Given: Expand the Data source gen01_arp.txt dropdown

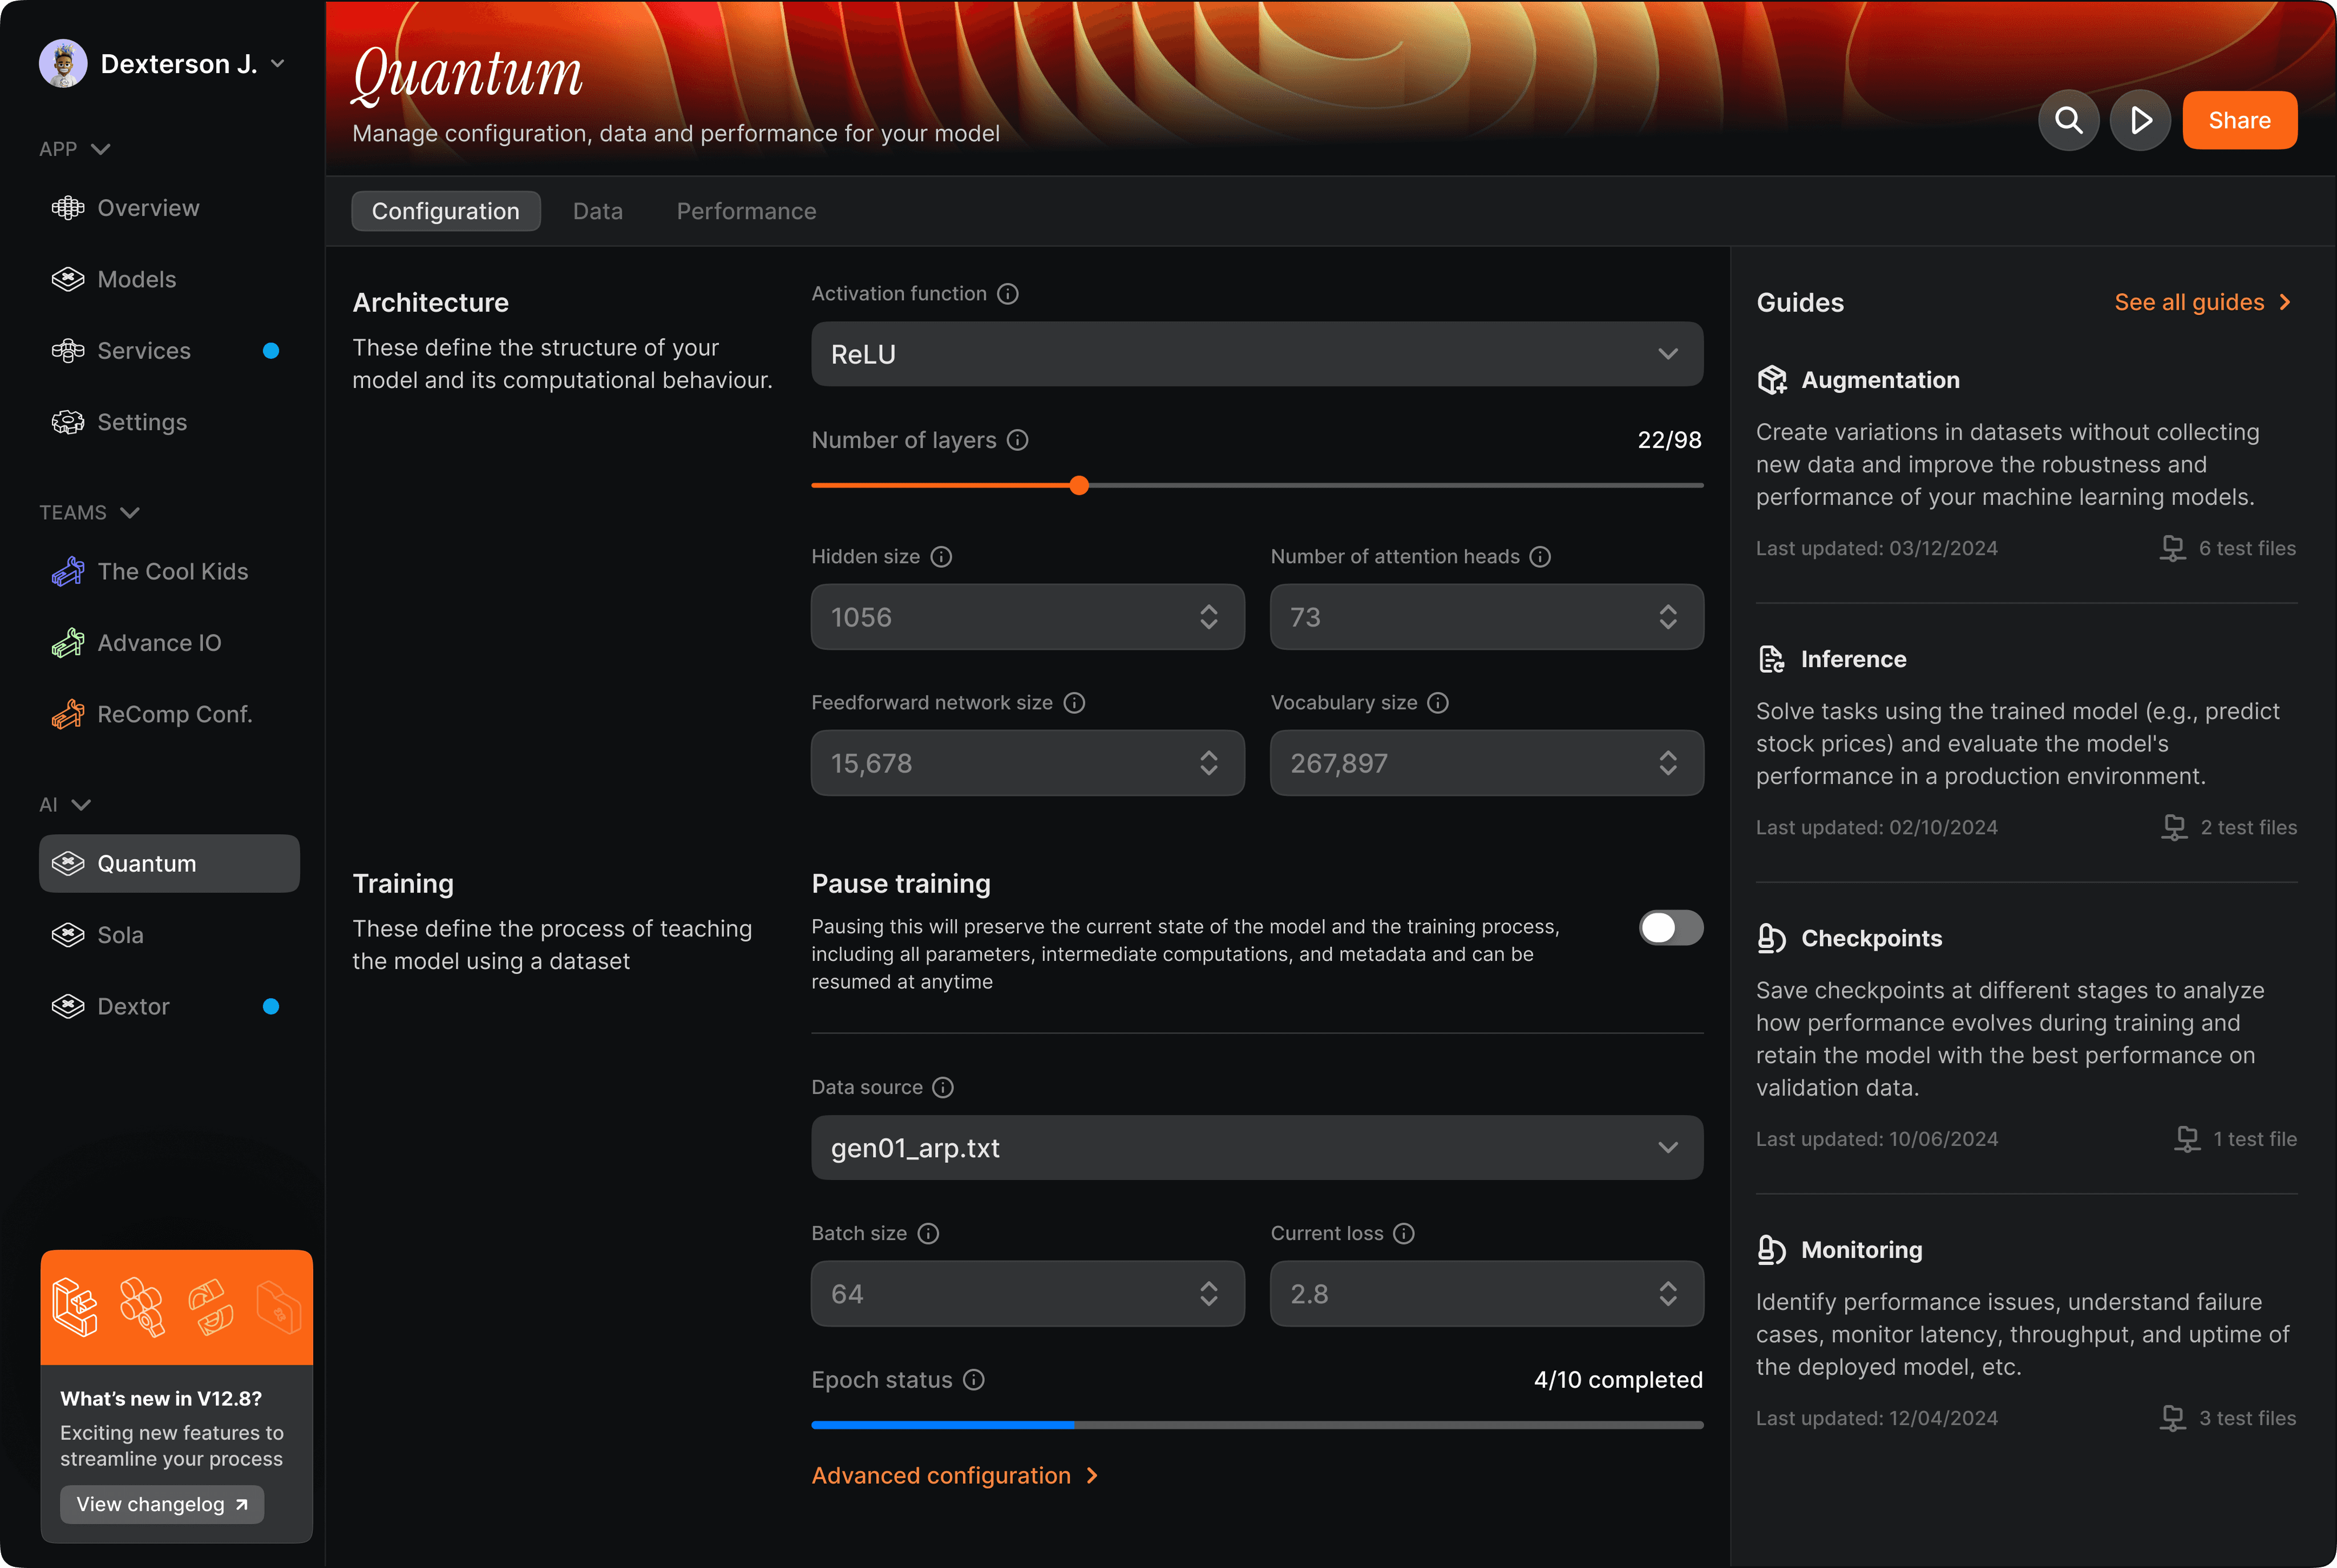Looking at the screenshot, I should coord(1256,1148).
